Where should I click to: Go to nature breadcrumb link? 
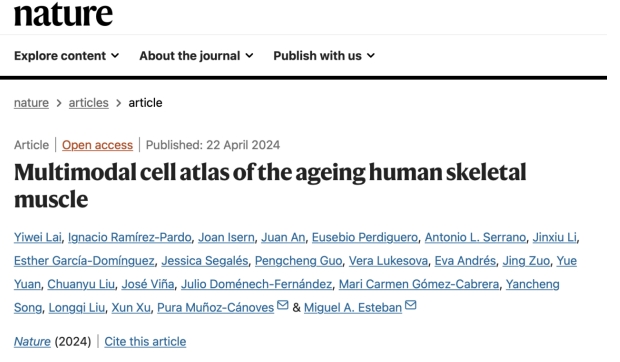pos(31,103)
